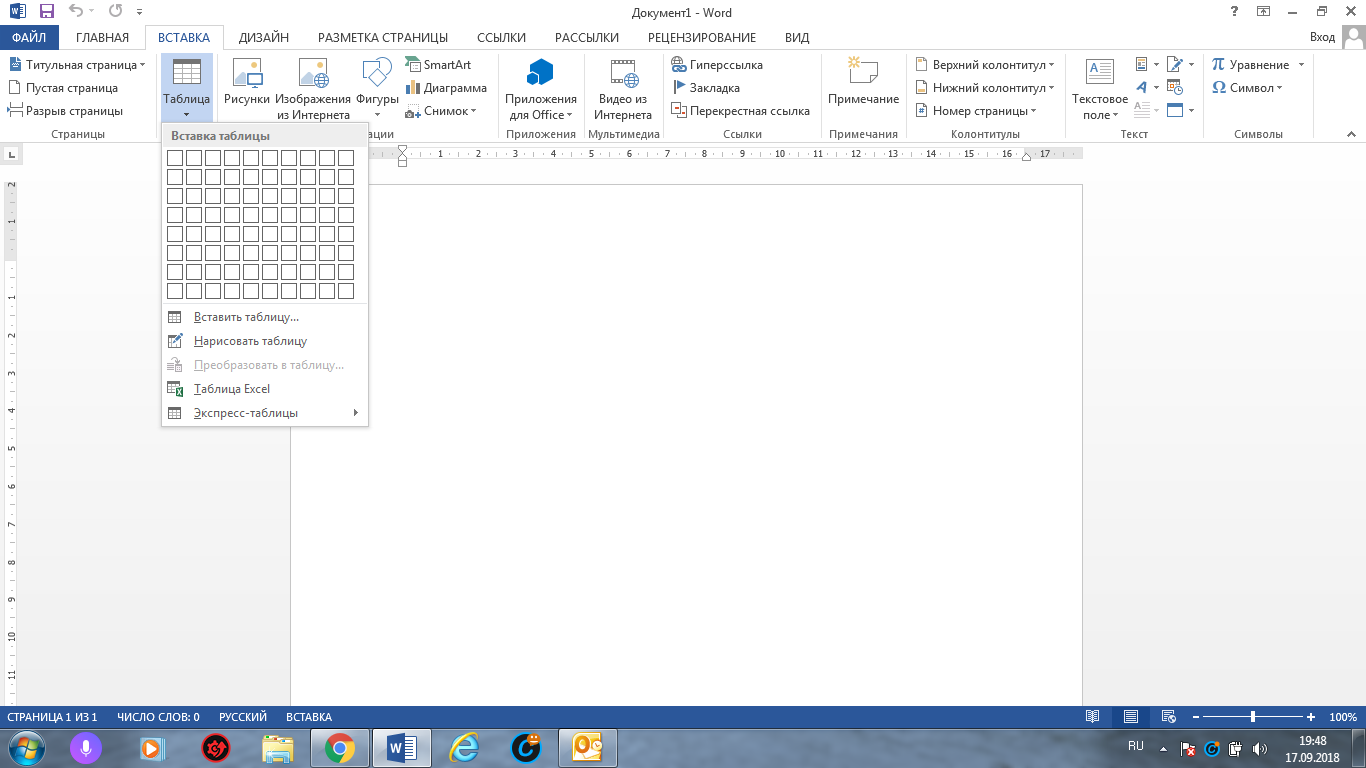Insert a signature line
The width and height of the screenshot is (1366, 768).
(x=1180, y=64)
